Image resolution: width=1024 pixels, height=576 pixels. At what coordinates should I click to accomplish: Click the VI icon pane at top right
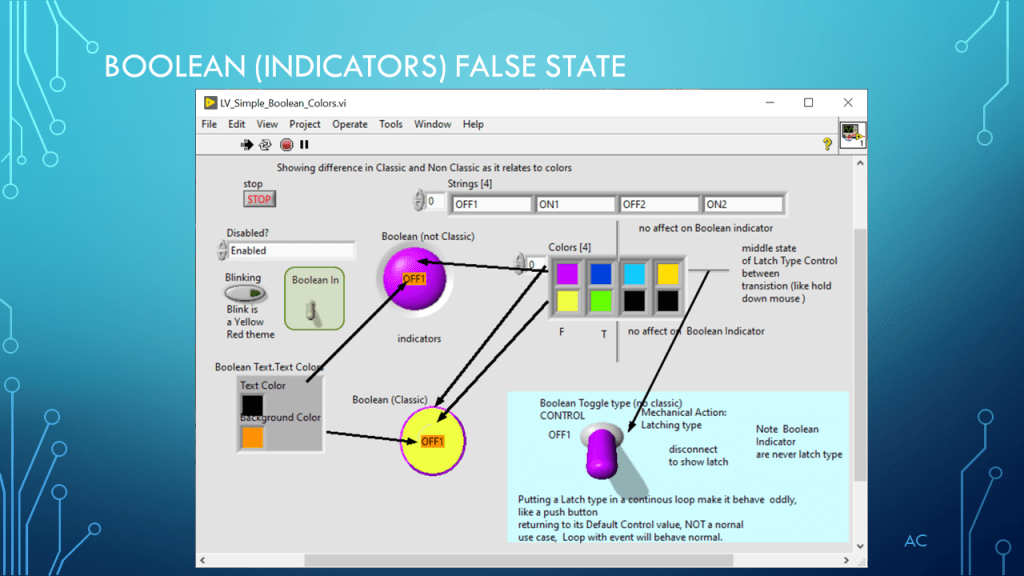(852, 135)
